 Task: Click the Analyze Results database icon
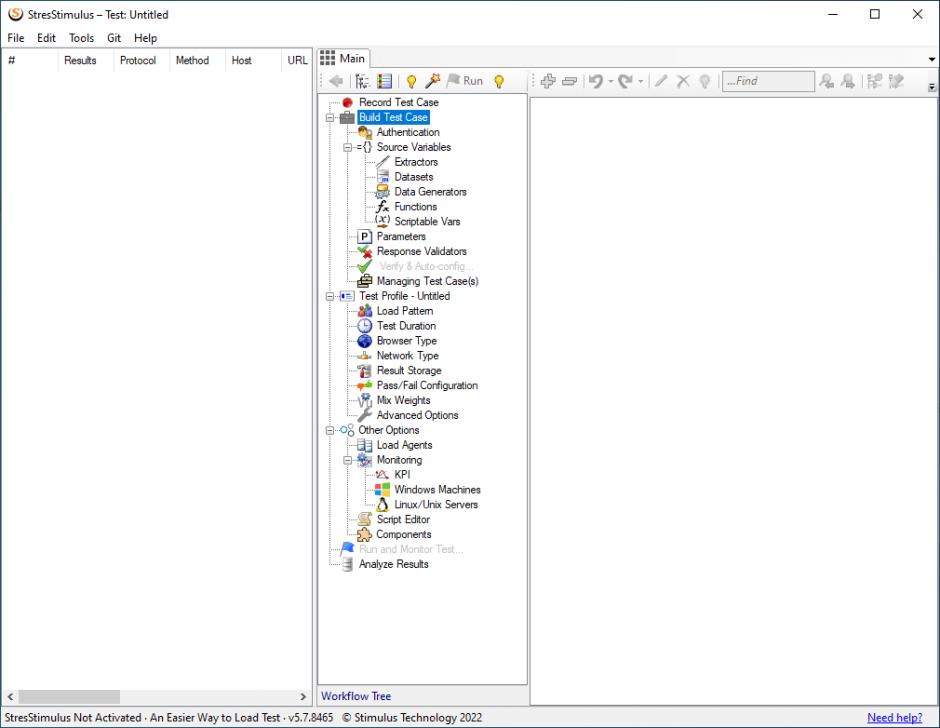[347, 564]
